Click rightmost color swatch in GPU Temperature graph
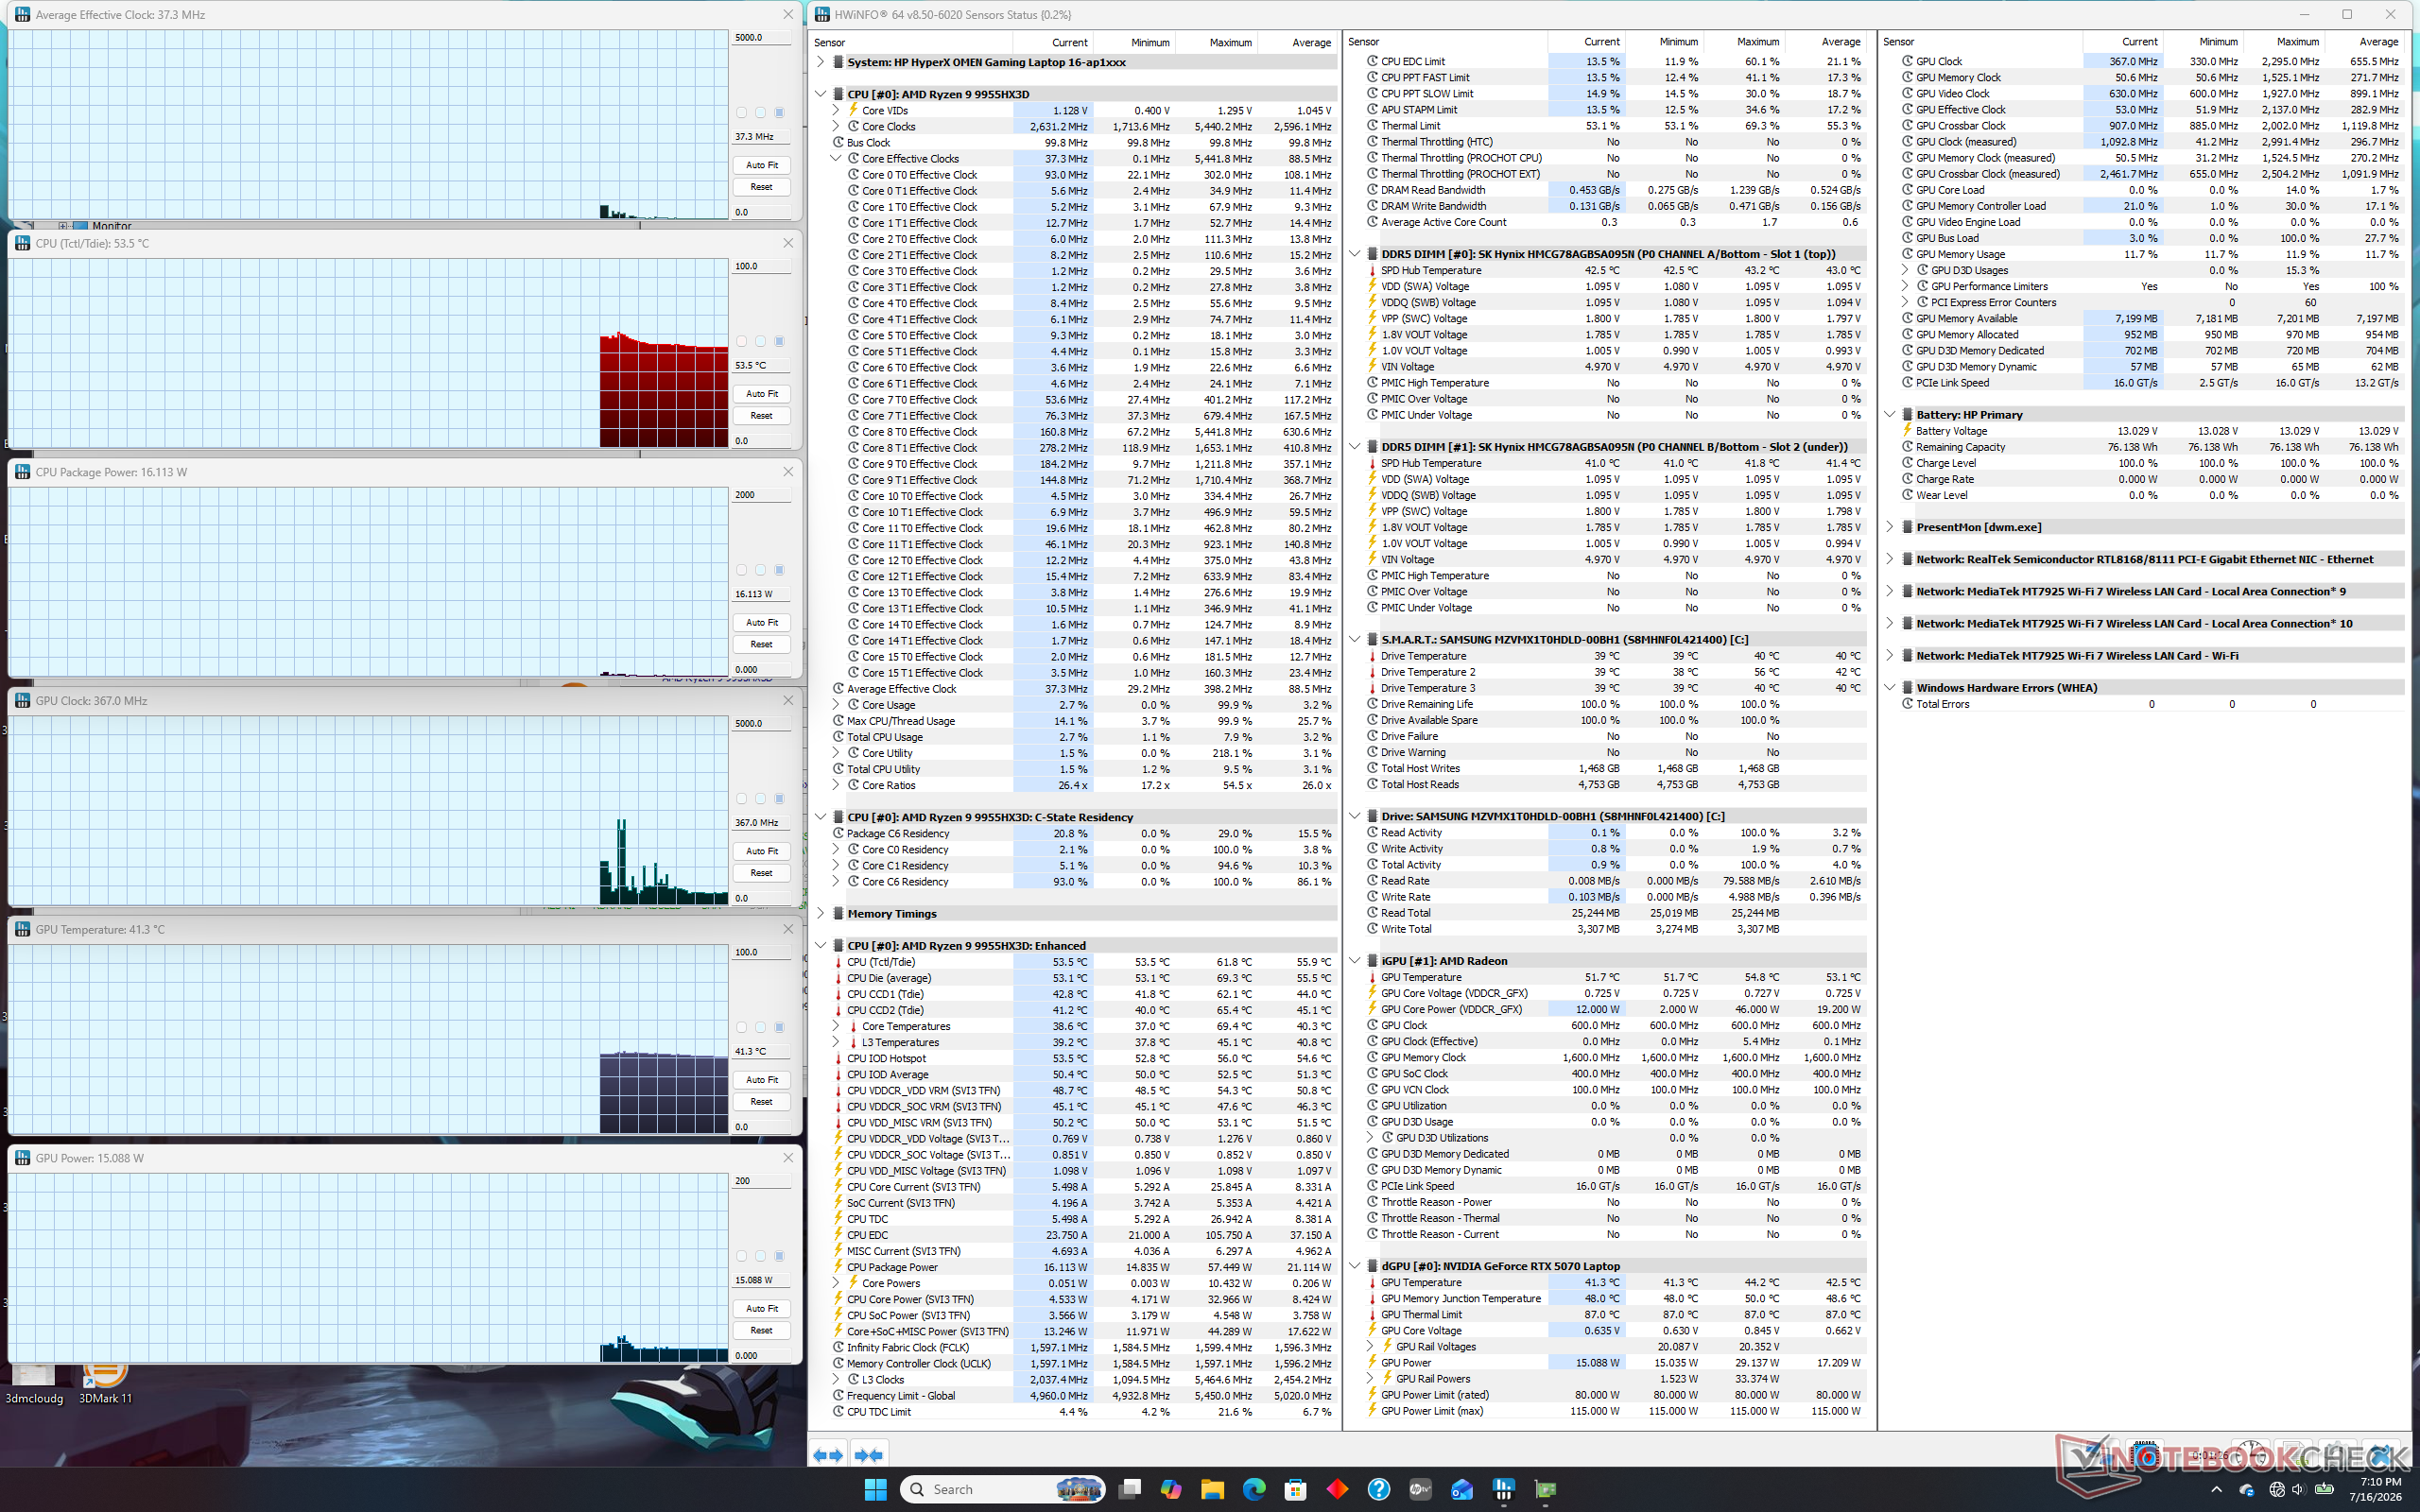 pos(779,1028)
